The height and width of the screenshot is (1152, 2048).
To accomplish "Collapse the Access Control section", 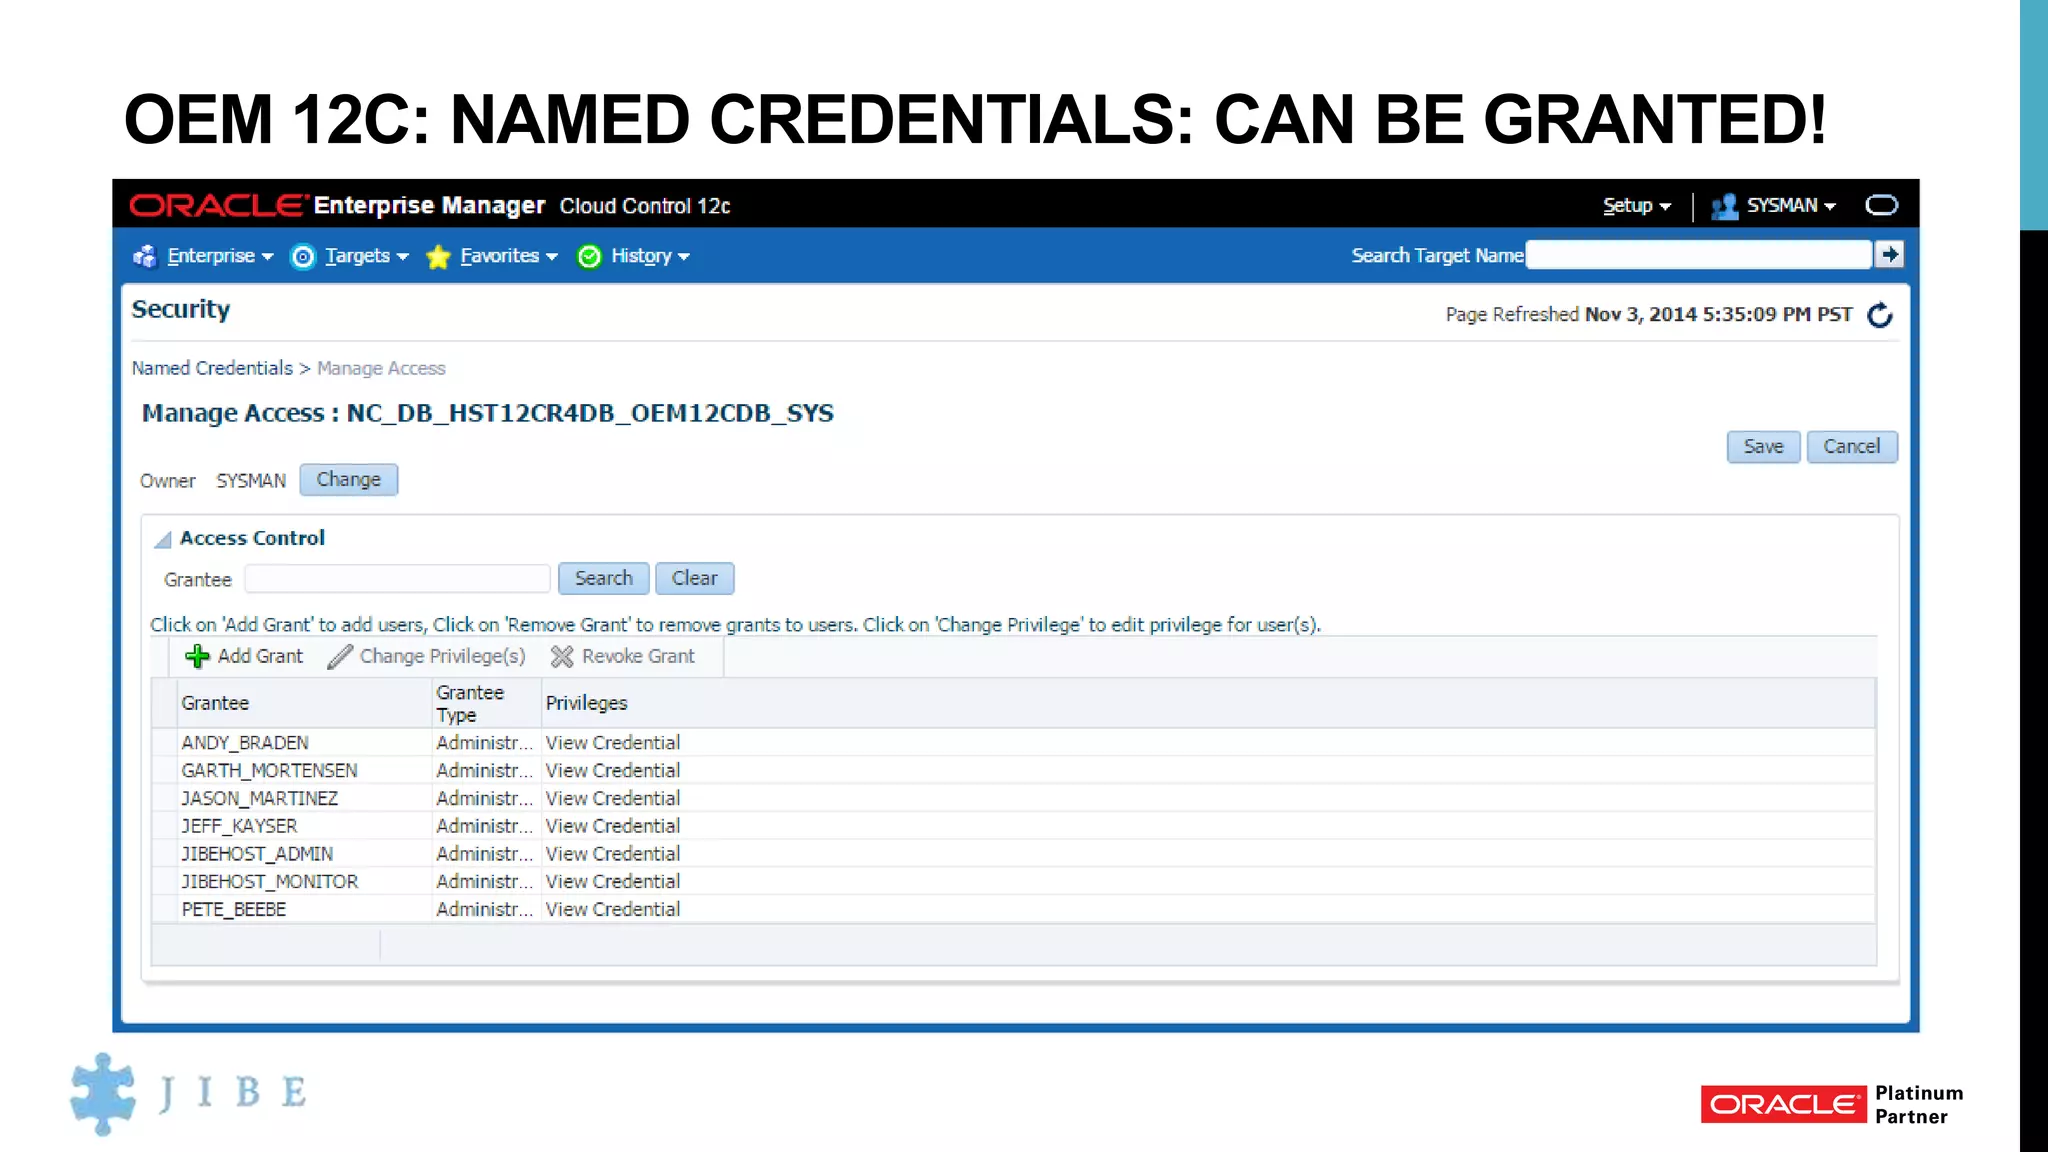I will (163, 540).
